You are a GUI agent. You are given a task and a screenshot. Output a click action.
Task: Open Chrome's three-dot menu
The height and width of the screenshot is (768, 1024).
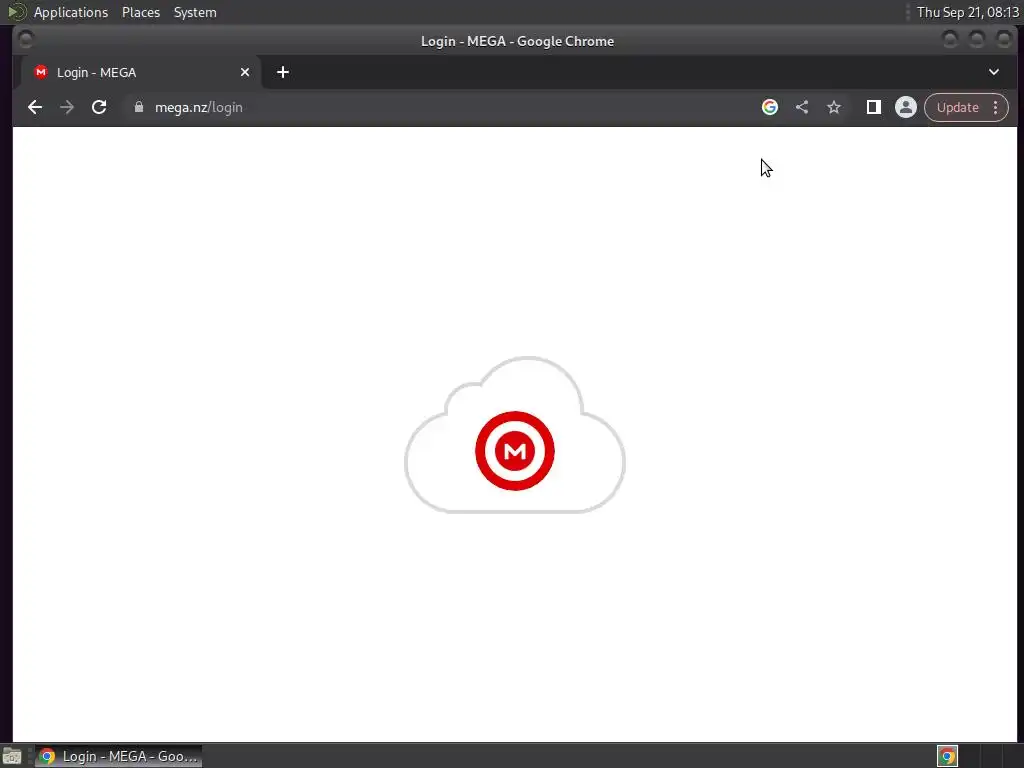[995, 107]
